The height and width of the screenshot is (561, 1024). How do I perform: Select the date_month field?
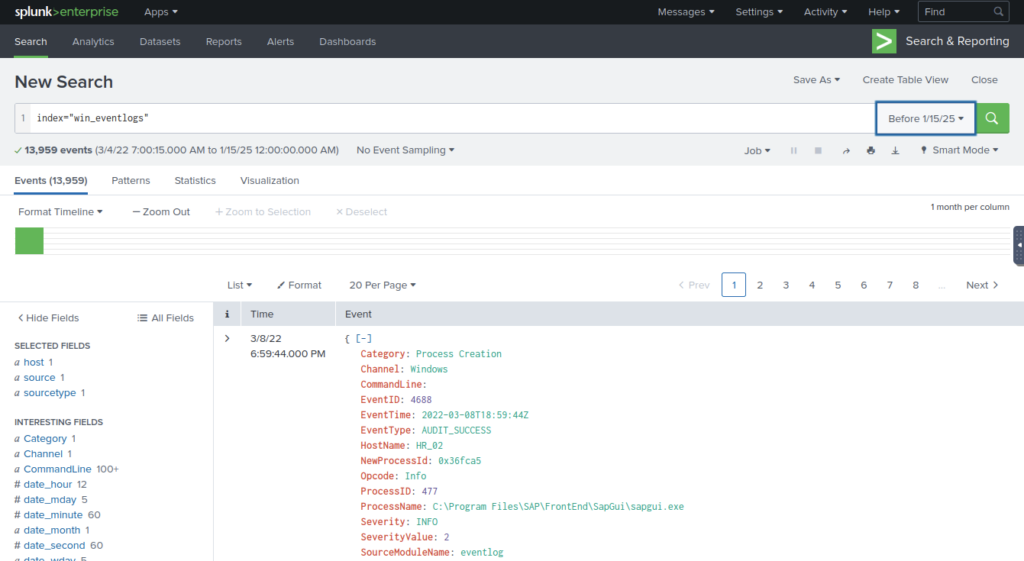point(52,530)
